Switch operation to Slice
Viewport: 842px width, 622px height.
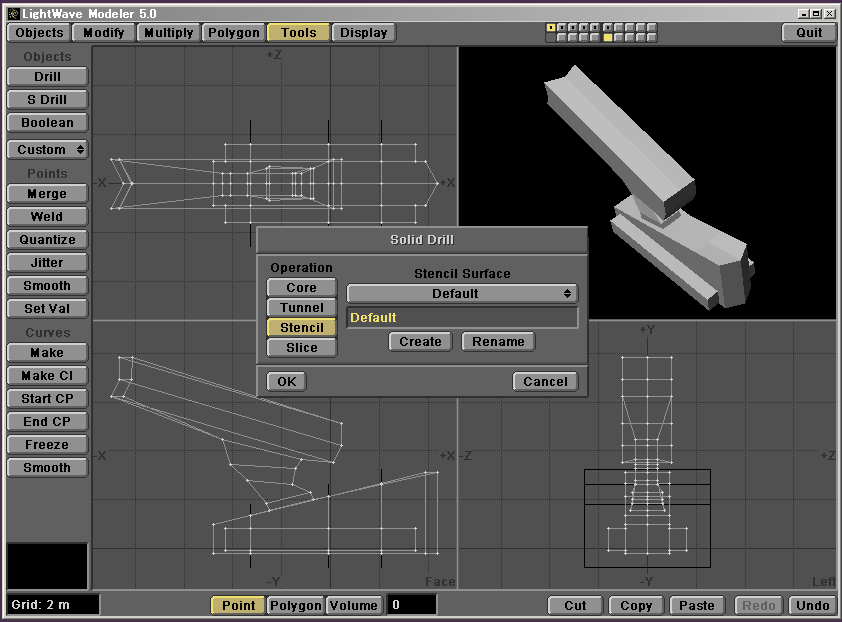click(301, 348)
